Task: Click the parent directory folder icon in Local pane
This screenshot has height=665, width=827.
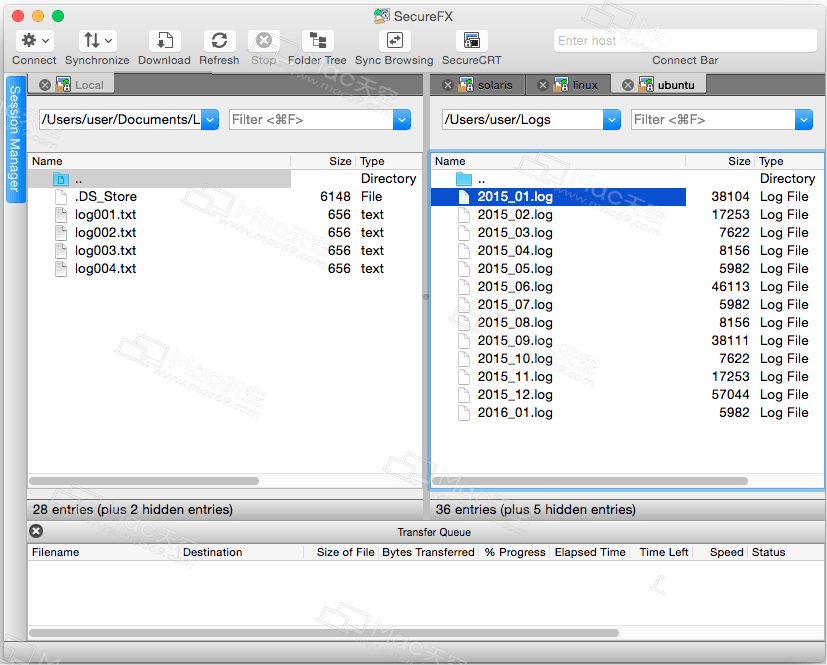Action: (x=61, y=179)
